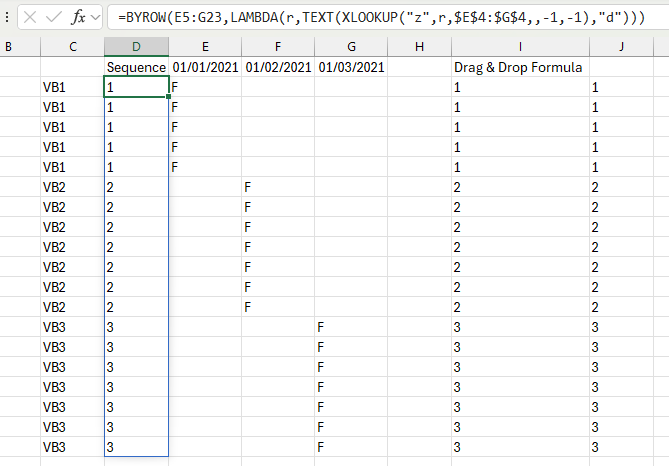This screenshot has height=466, width=669.
Task: Click column I value 1 in first VB1 row
Action: pos(521,87)
